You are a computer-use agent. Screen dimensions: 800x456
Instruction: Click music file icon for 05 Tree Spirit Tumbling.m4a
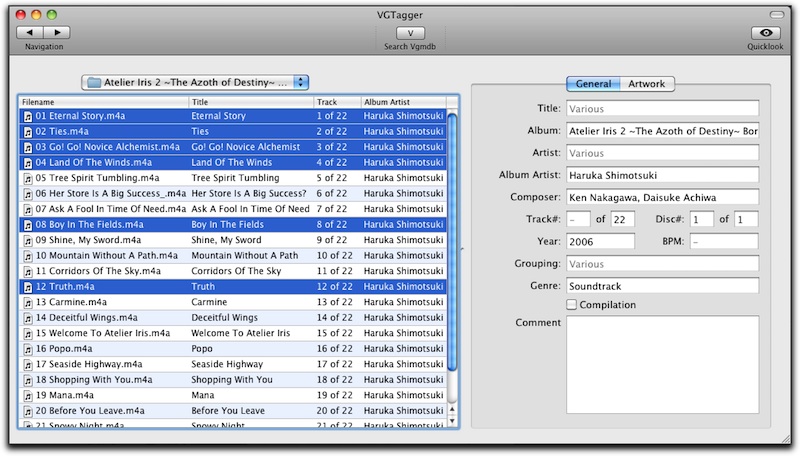click(x=28, y=178)
